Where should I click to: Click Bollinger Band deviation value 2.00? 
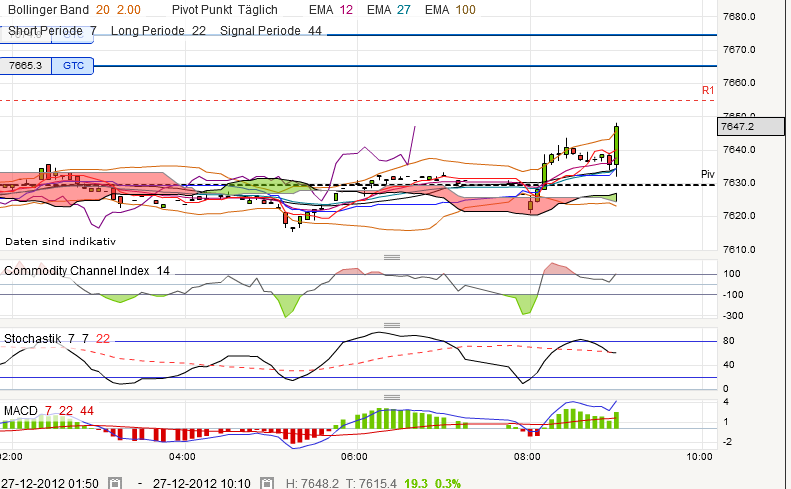click(129, 10)
